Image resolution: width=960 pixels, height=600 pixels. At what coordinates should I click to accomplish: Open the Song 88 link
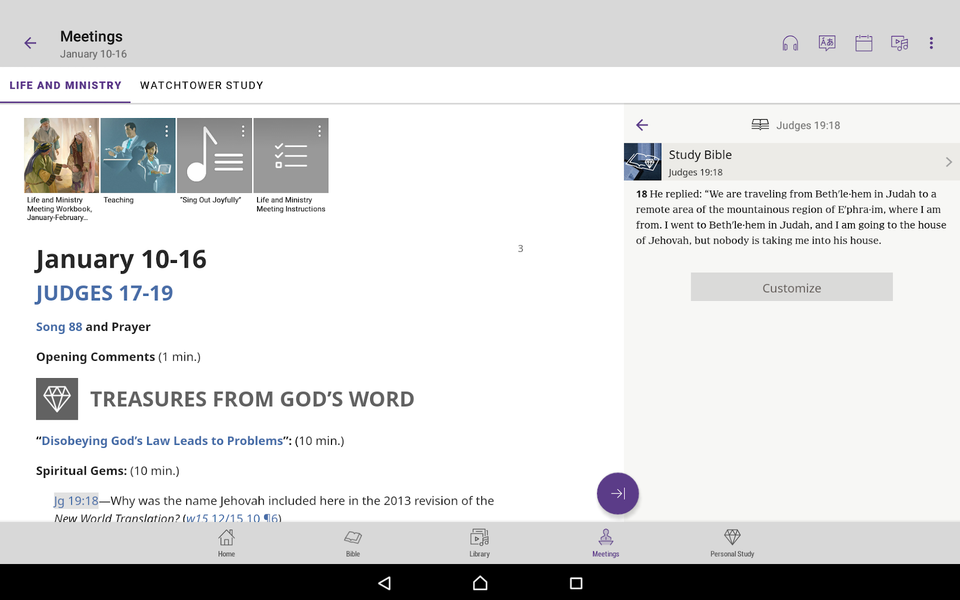(59, 327)
